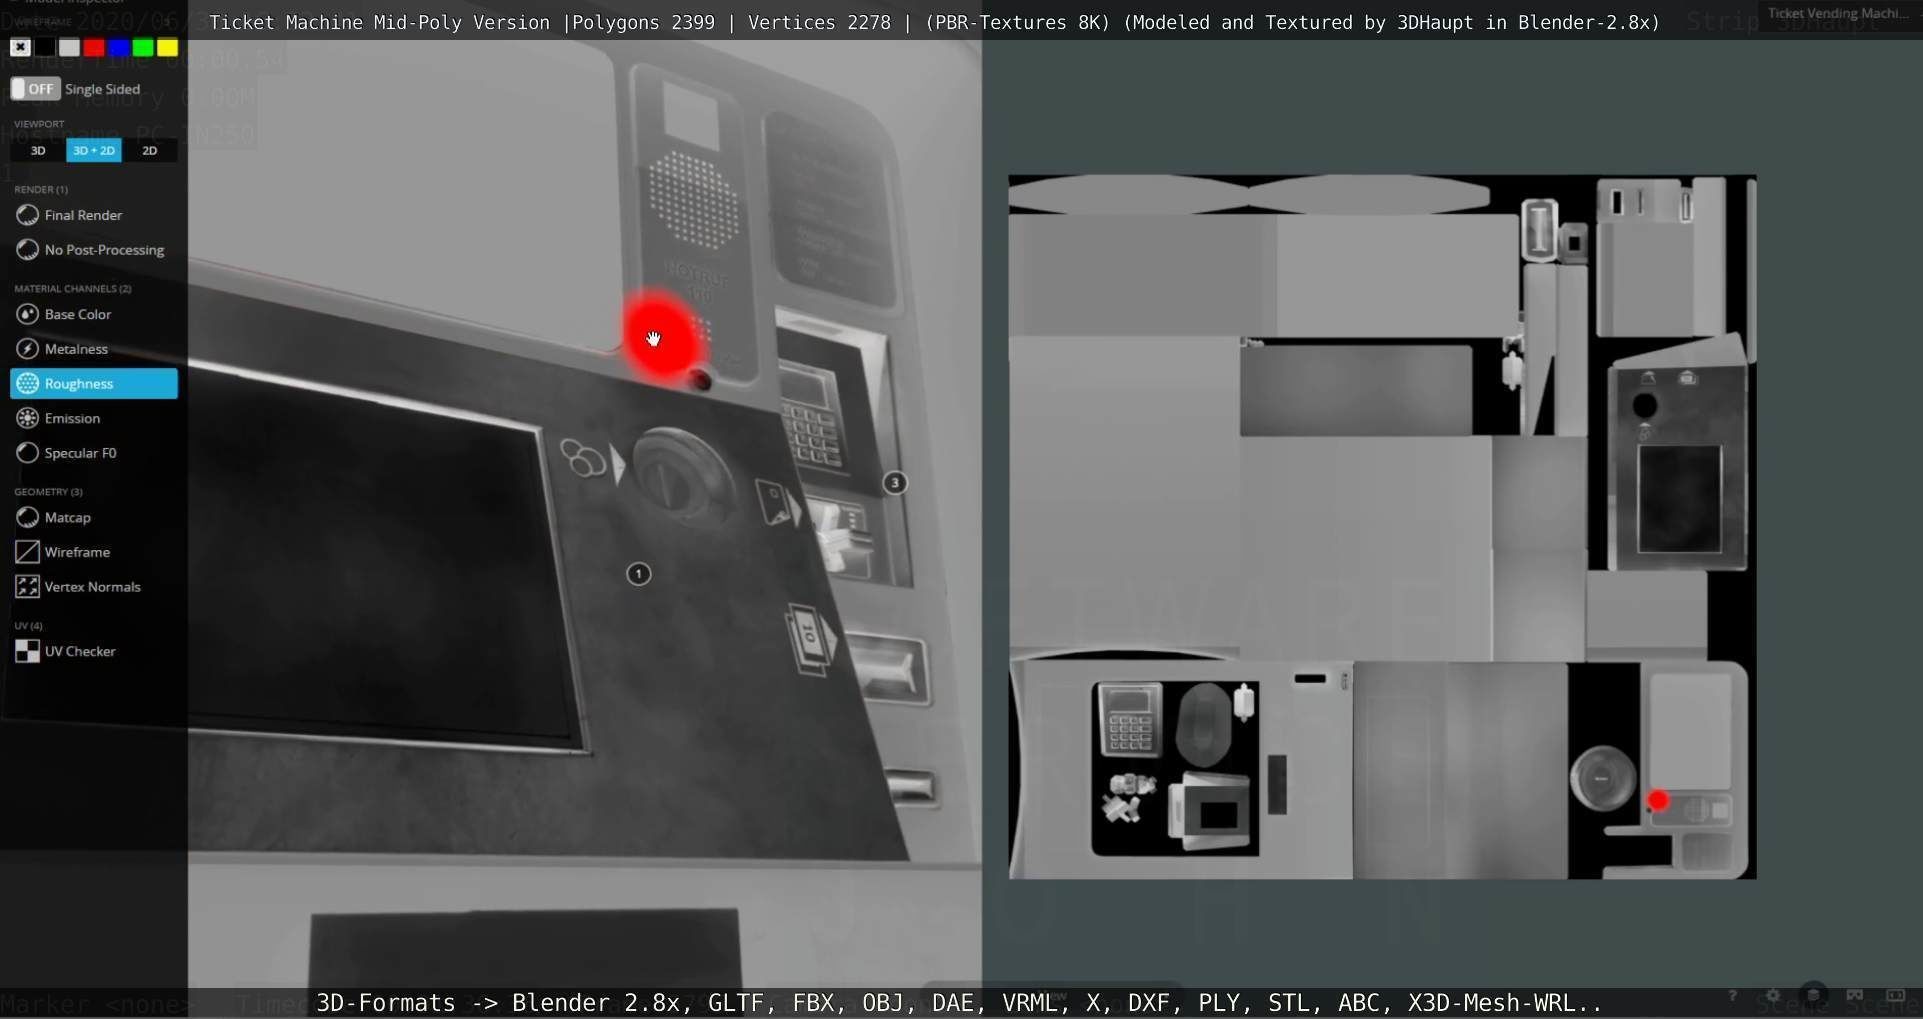This screenshot has width=1923, height=1019.
Task: Pick the red wireframe color swatch
Action: (x=94, y=47)
